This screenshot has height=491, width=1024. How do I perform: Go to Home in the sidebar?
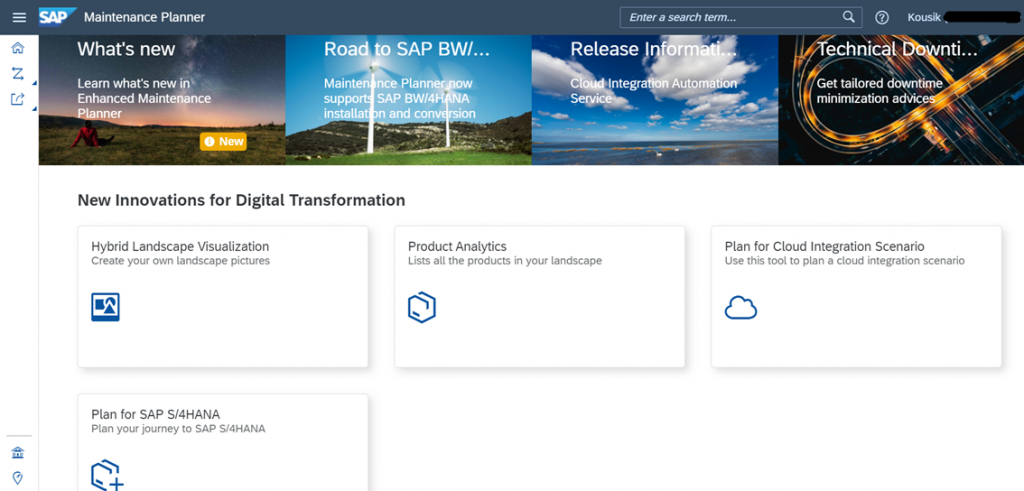click(x=18, y=48)
